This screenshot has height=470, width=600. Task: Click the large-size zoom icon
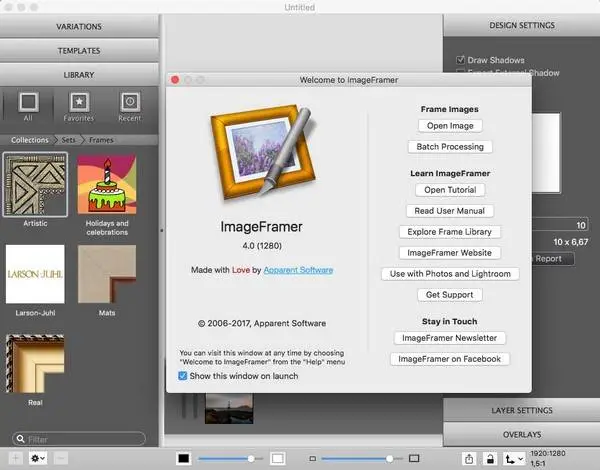point(414,458)
